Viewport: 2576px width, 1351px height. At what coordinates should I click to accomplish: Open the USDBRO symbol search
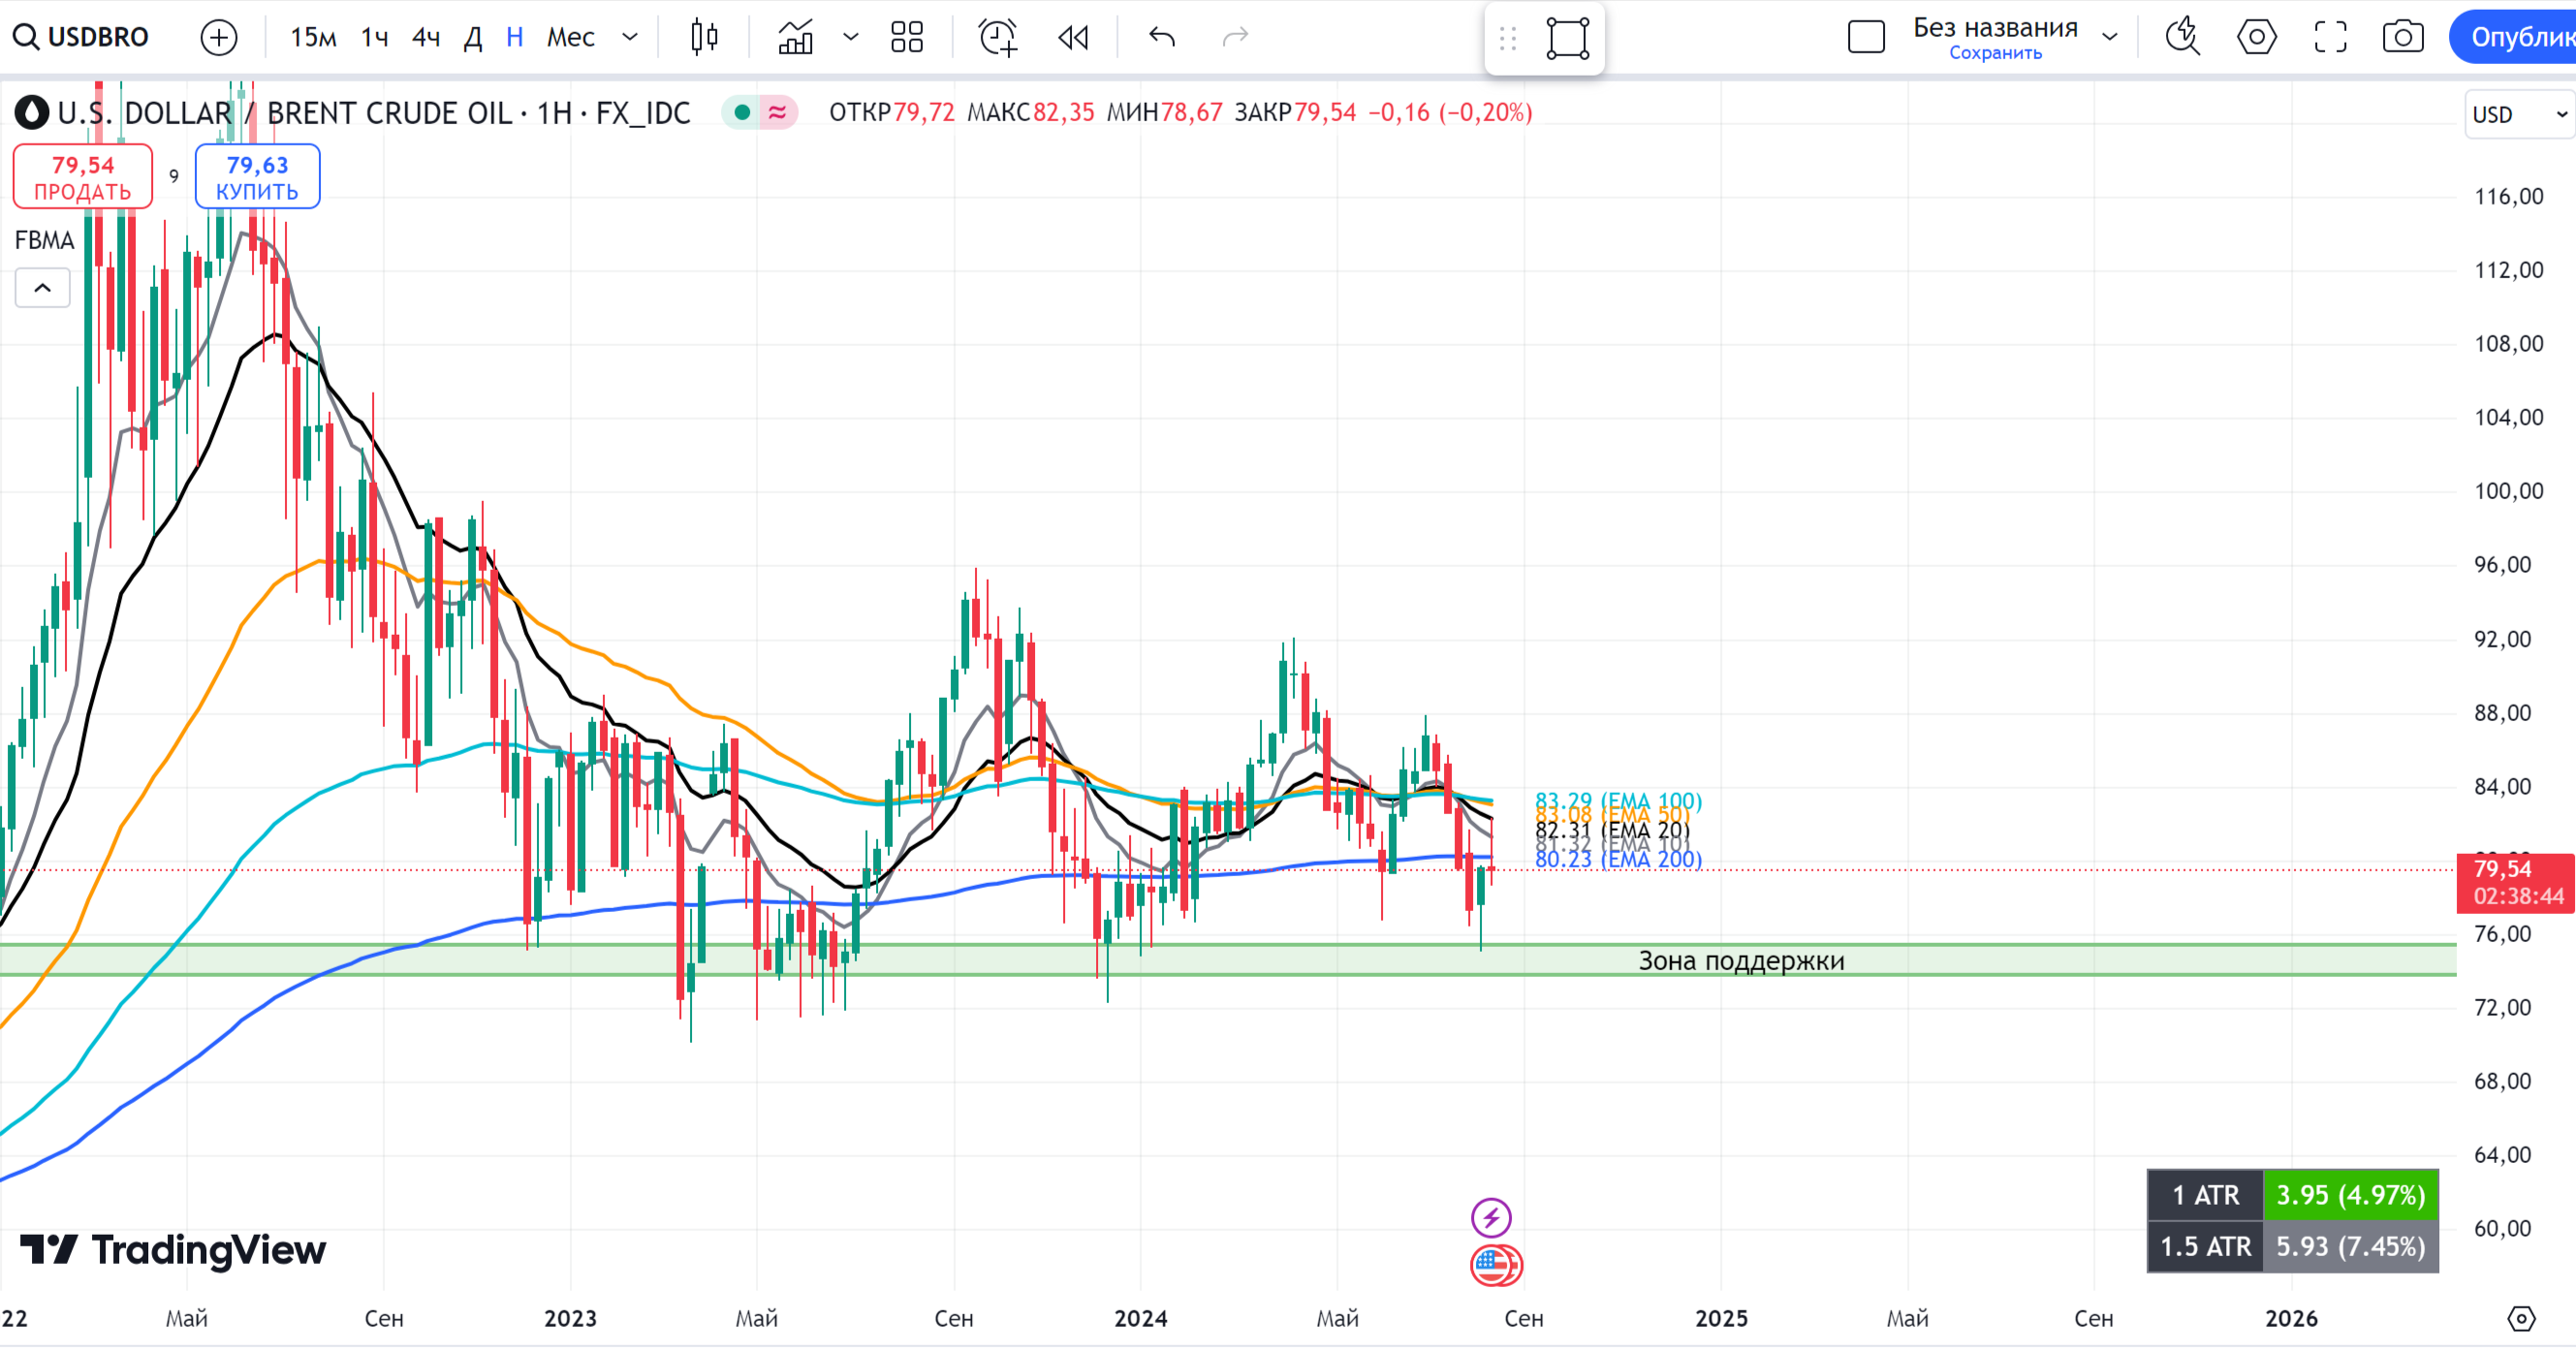click(82, 37)
